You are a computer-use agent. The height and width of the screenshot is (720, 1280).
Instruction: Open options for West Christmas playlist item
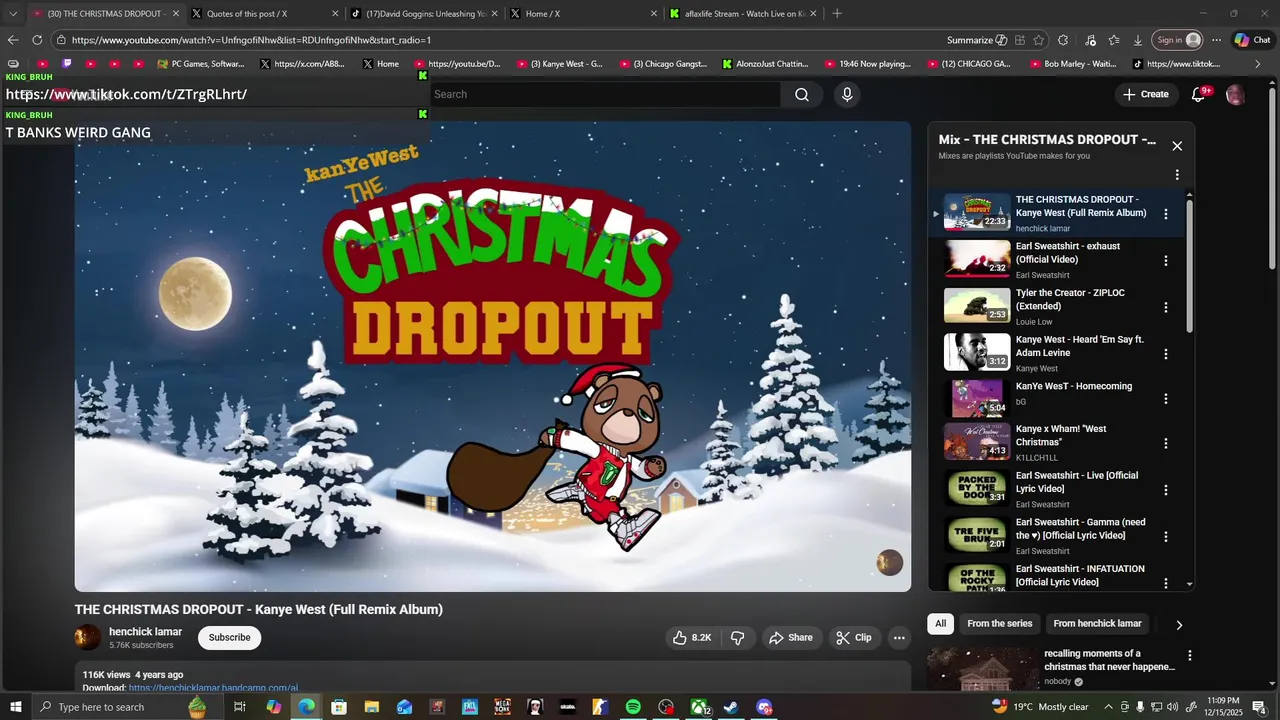(x=1165, y=443)
